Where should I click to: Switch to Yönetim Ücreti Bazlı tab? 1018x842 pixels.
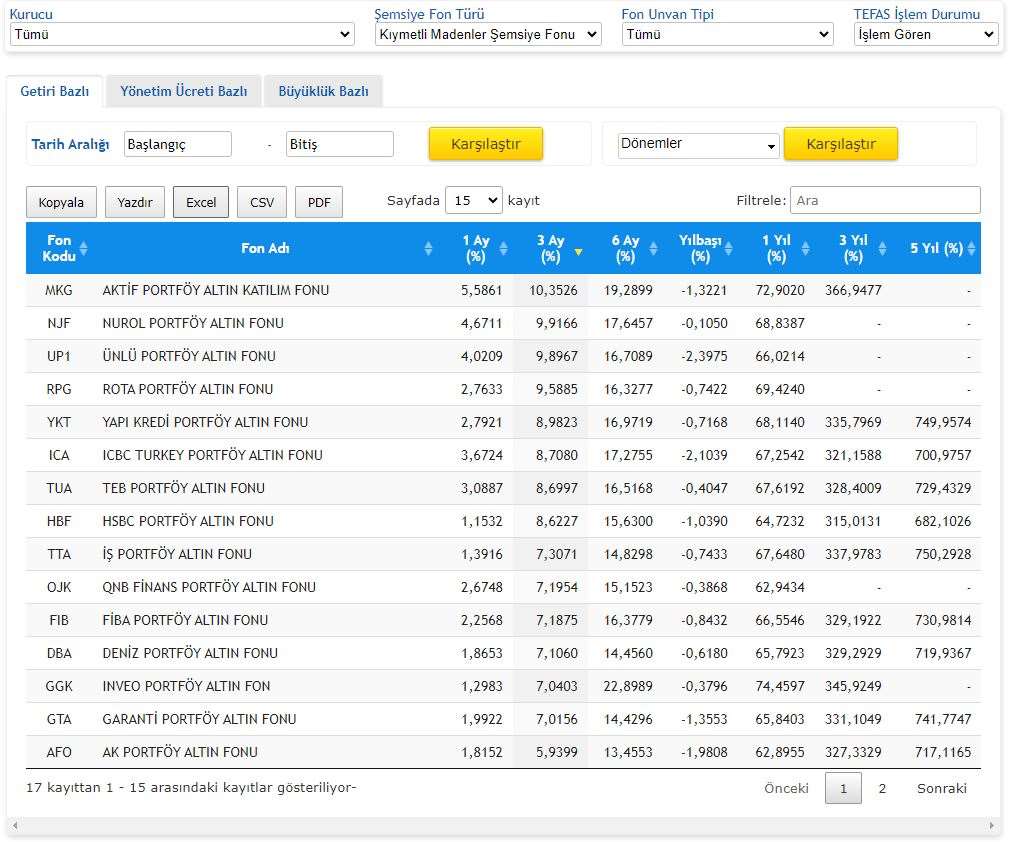click(x=183, y=91)
